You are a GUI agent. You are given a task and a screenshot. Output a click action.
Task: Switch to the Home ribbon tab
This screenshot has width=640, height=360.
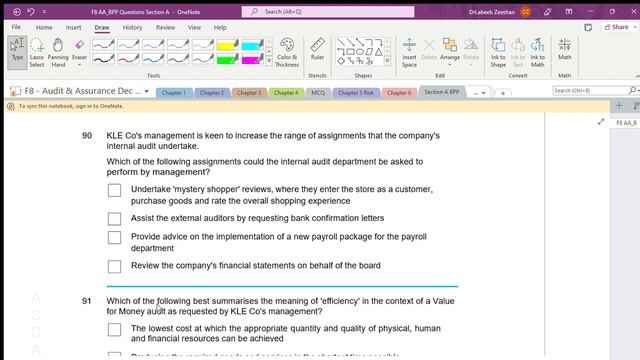[x=44, y=27]
